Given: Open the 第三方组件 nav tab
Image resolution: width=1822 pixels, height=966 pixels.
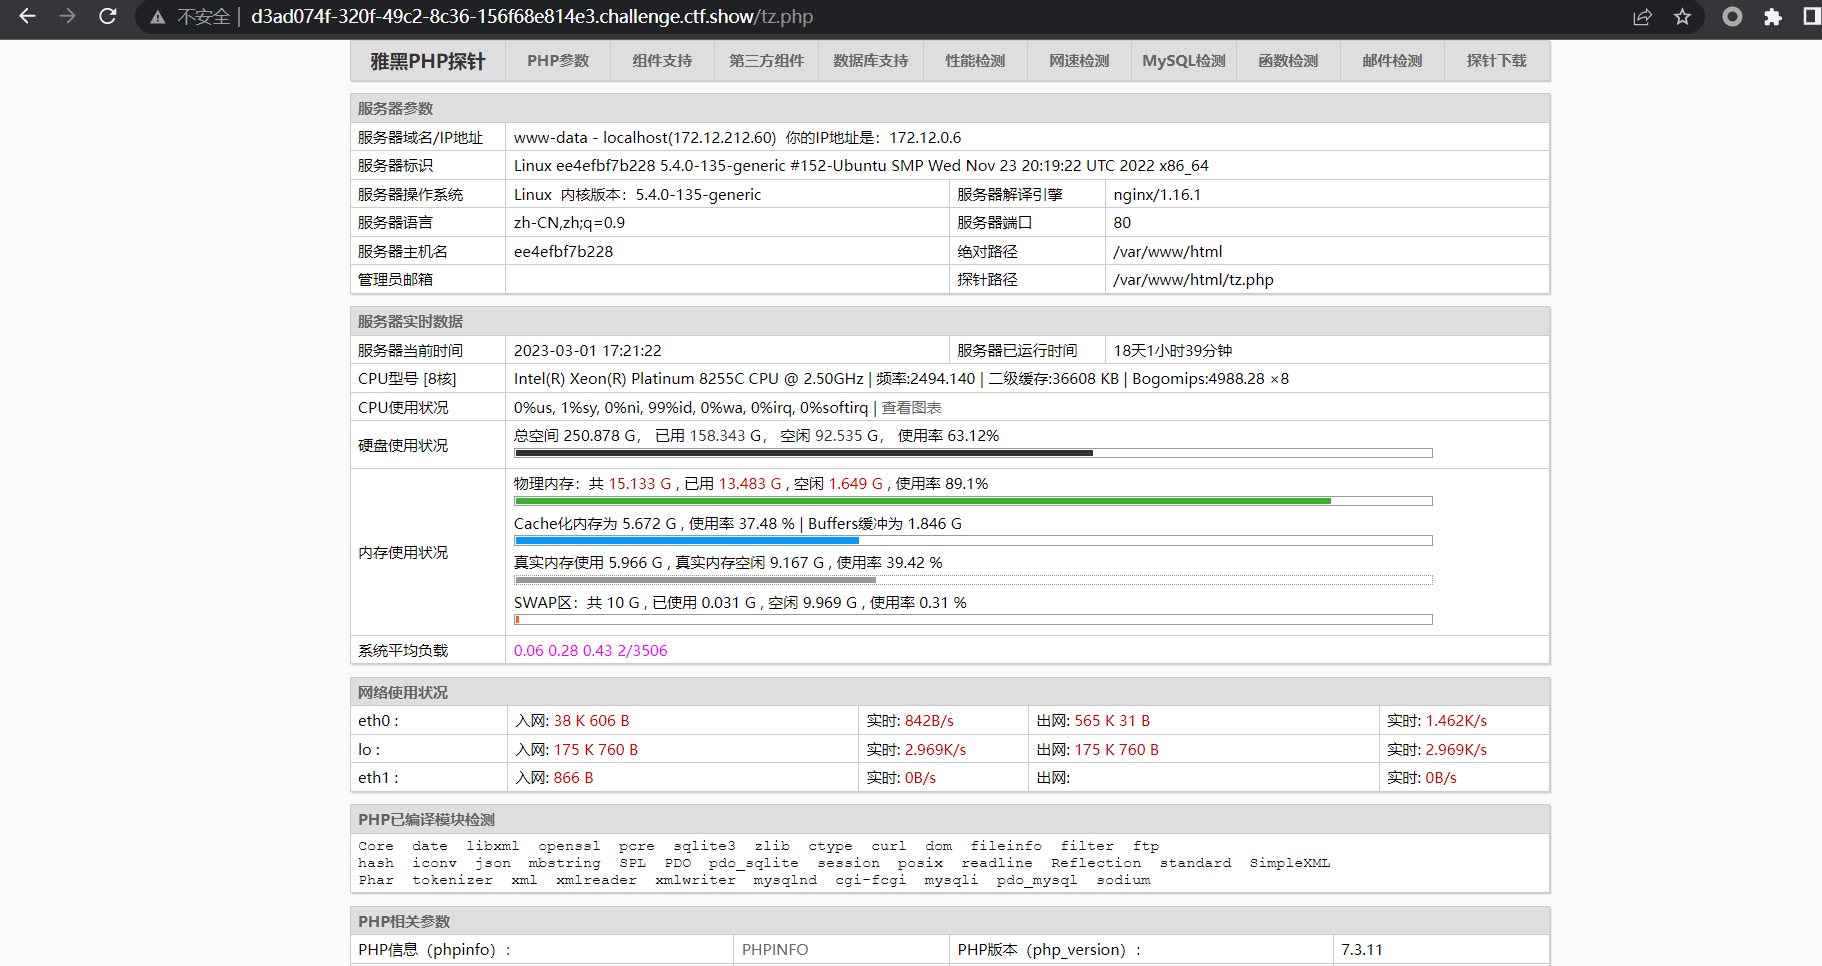Looking at the screenshot, I should pyautogui.click(x=766, y=61).
